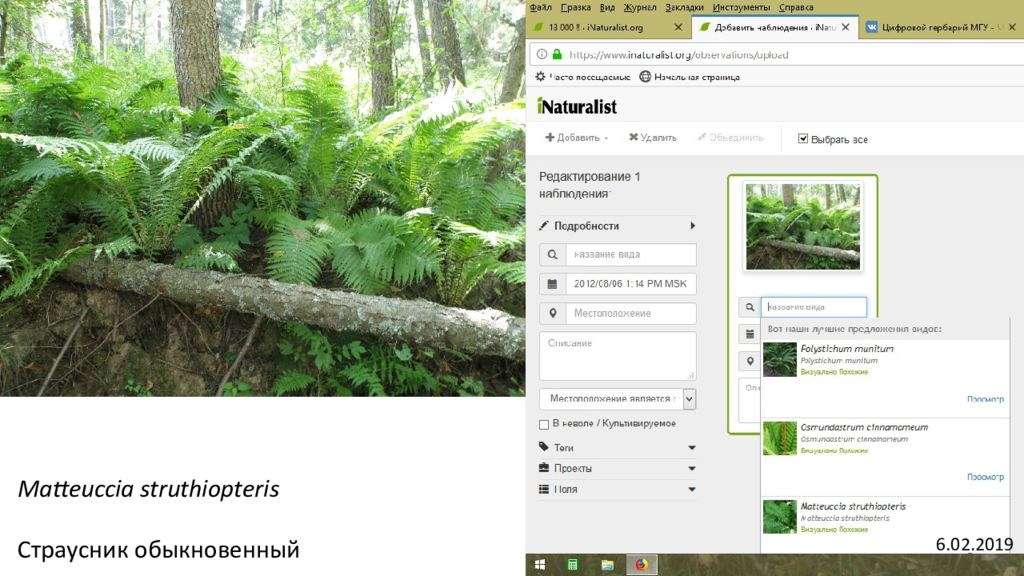This screenshot has width=1024, height=576.
Task: Click the calendar icon on observation card
Action: 750,334
